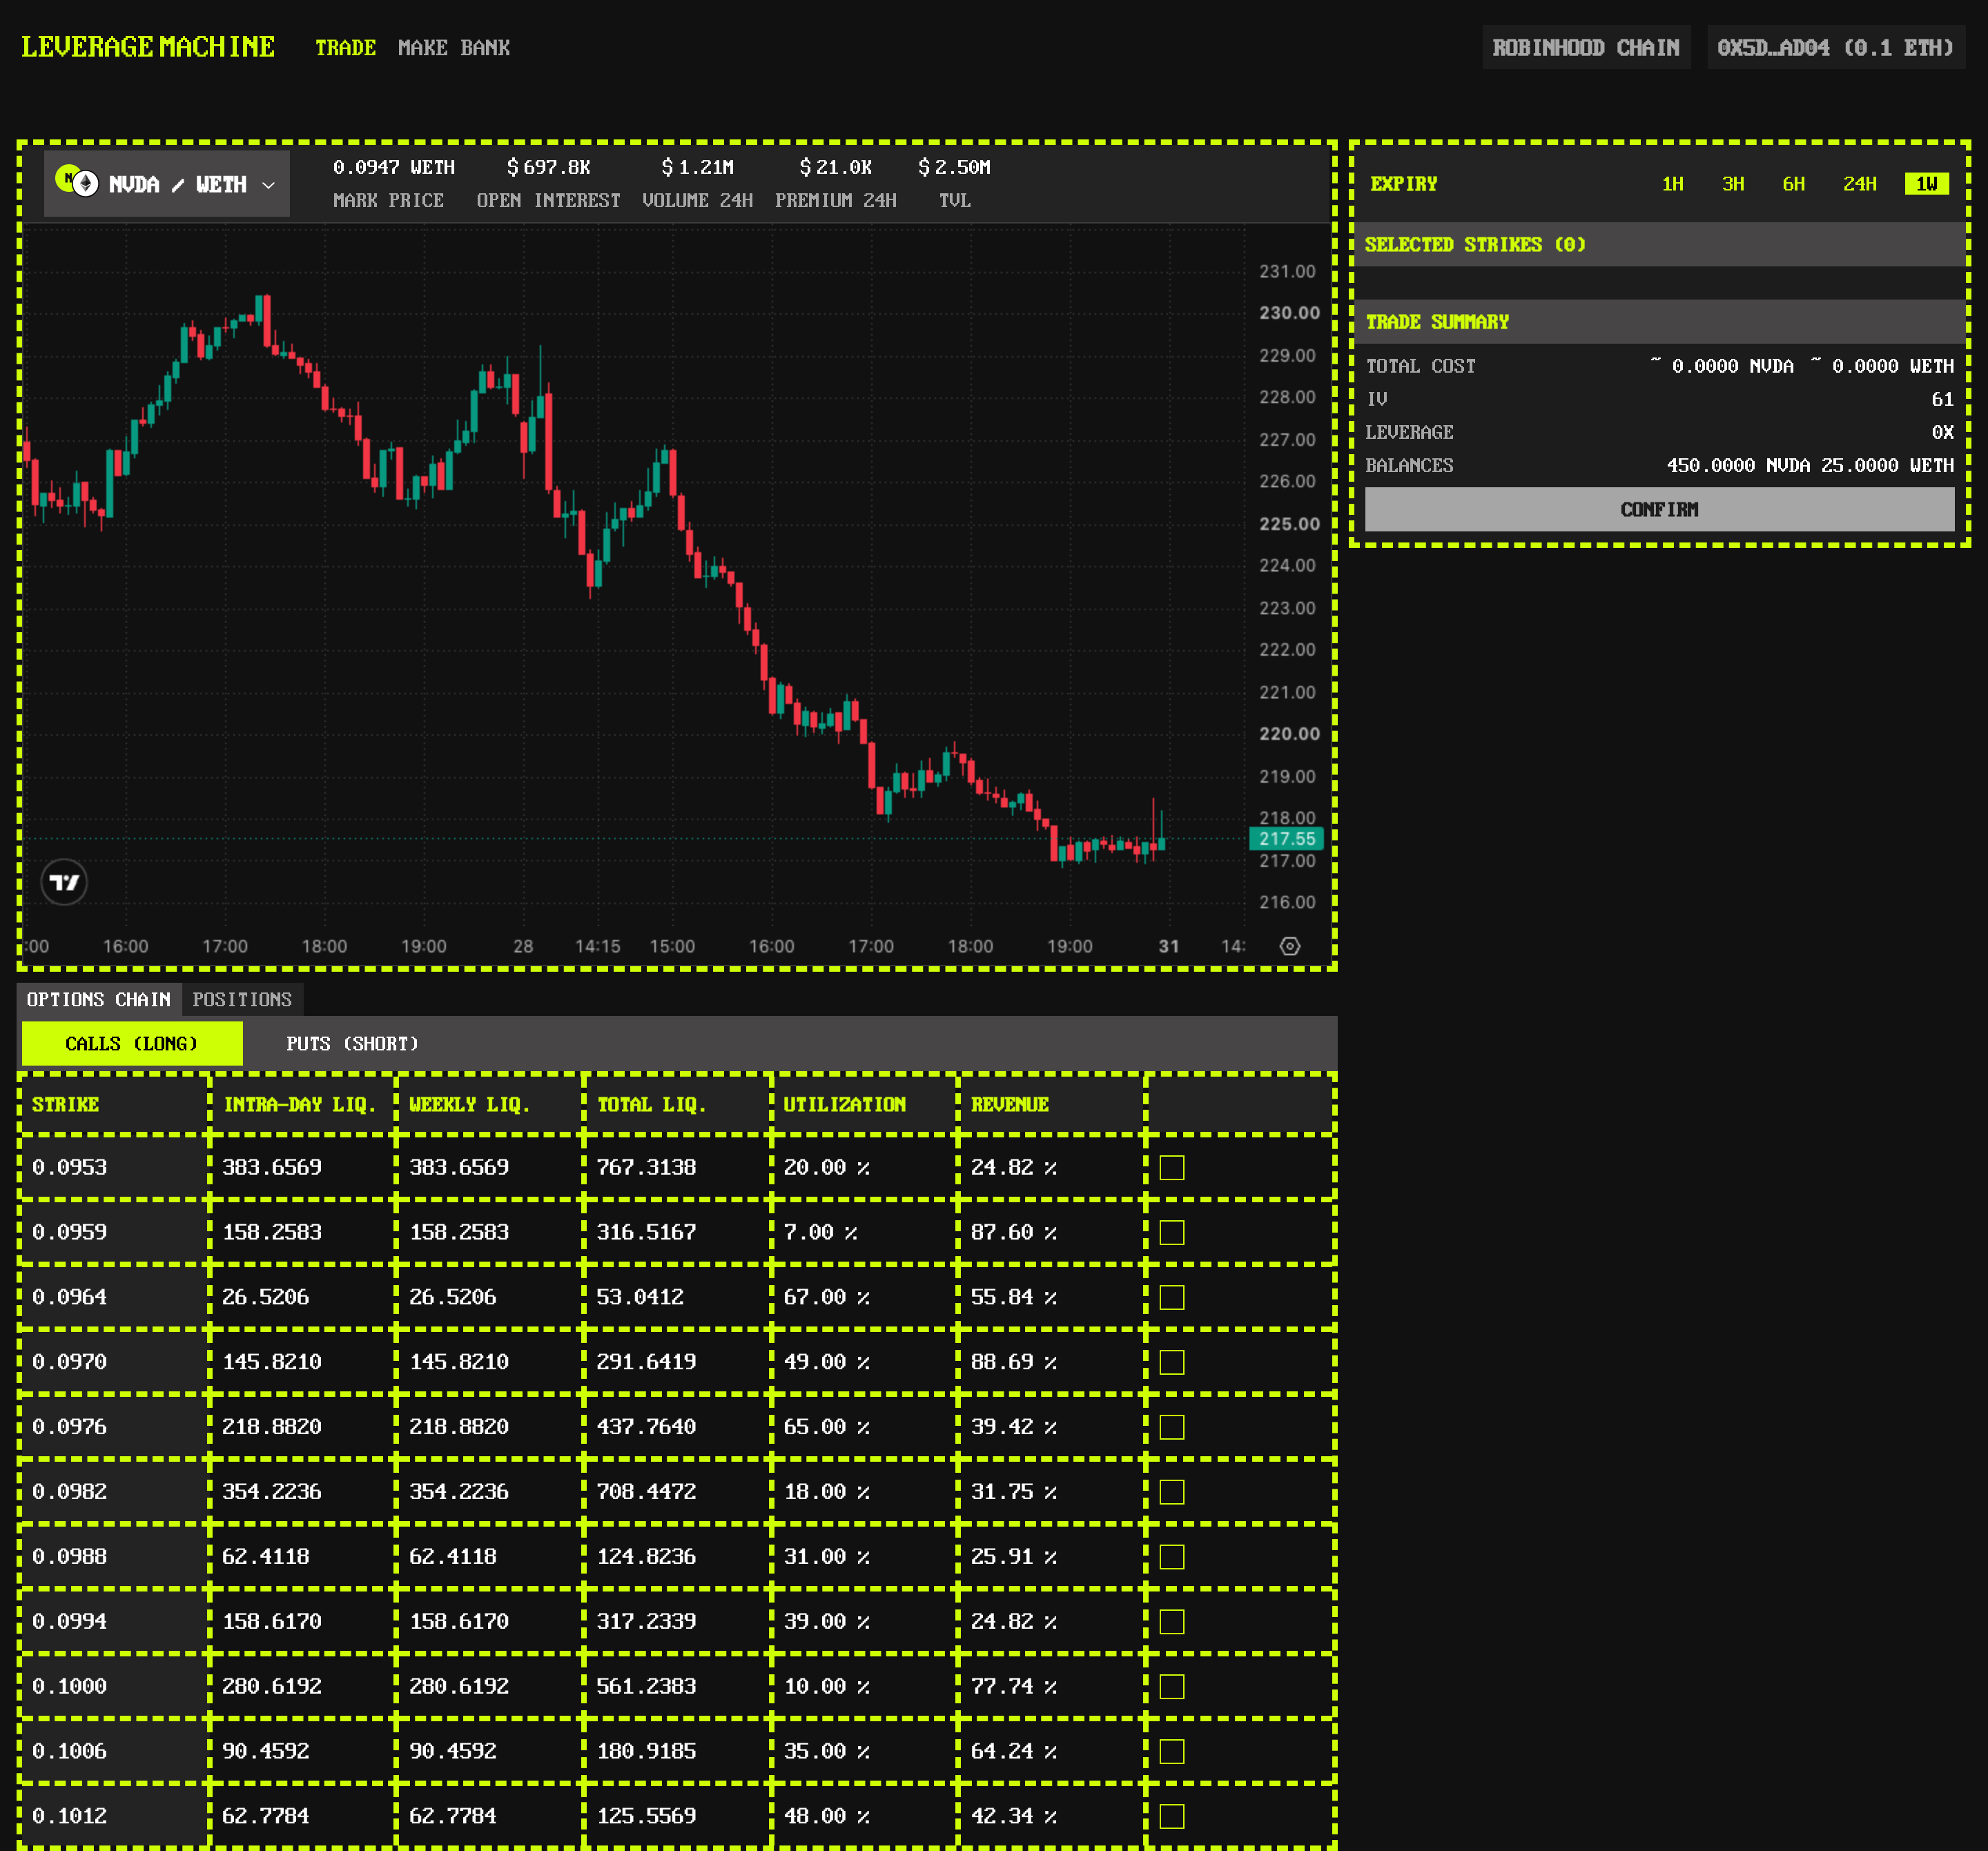The width and height of the screenshot is (1988, 1851).
Task: Click the $21.0K premium 24H value
Action: coord(835,167)
